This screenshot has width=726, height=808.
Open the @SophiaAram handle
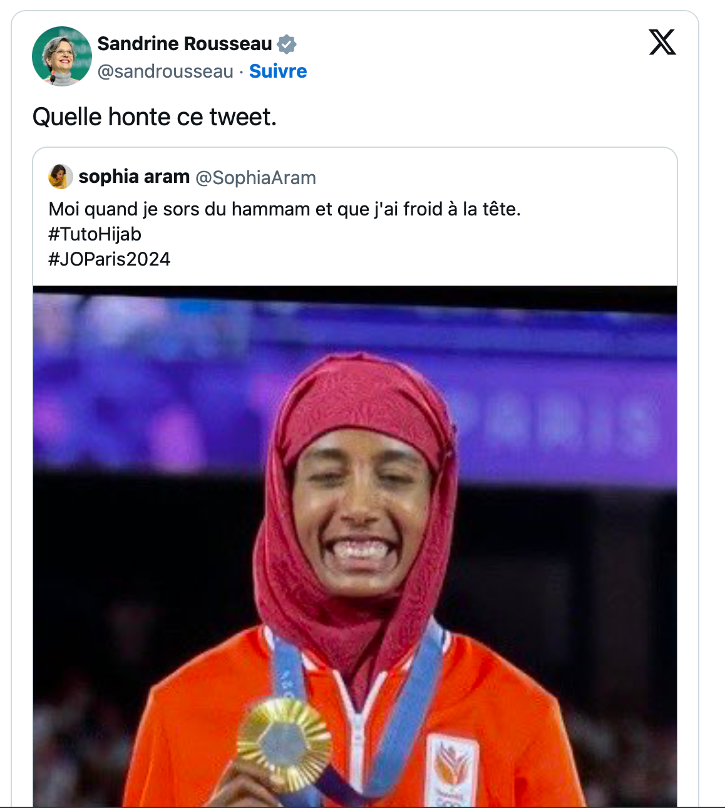[256, 177]
